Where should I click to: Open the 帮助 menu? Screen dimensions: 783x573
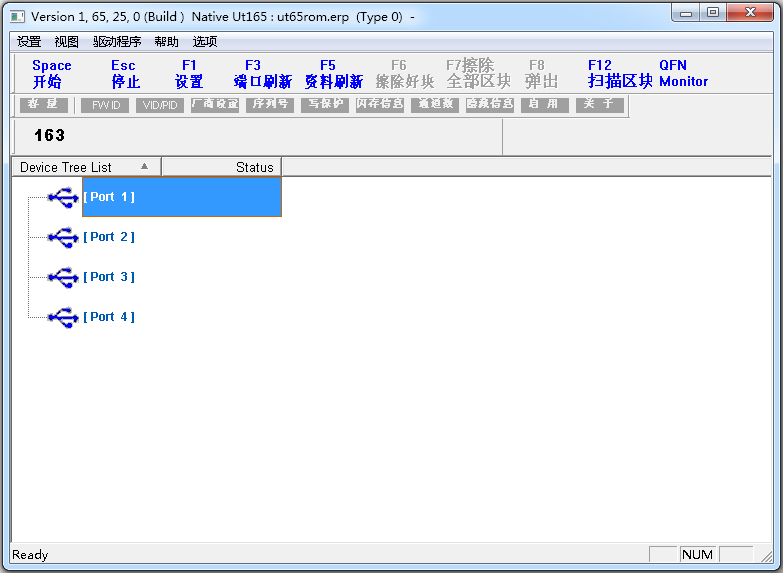click(166, 41)
